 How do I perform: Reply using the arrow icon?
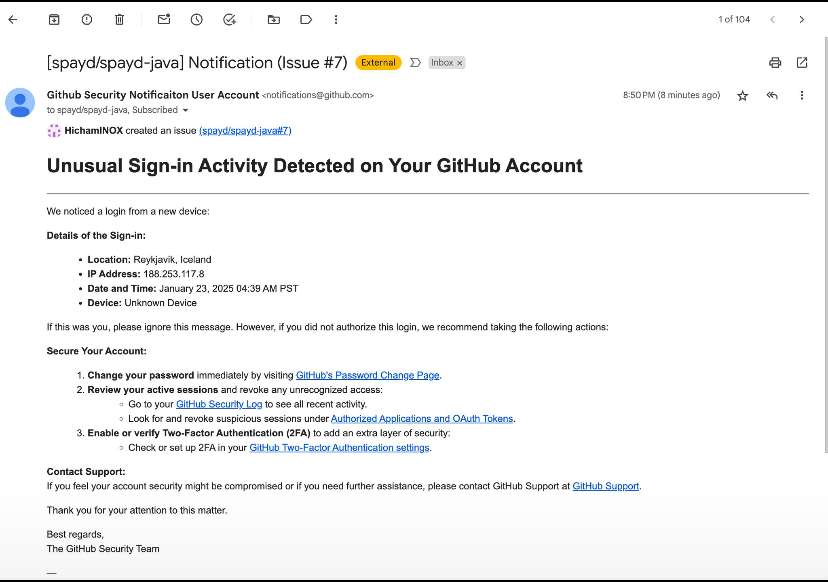click(x=772, y=95)
